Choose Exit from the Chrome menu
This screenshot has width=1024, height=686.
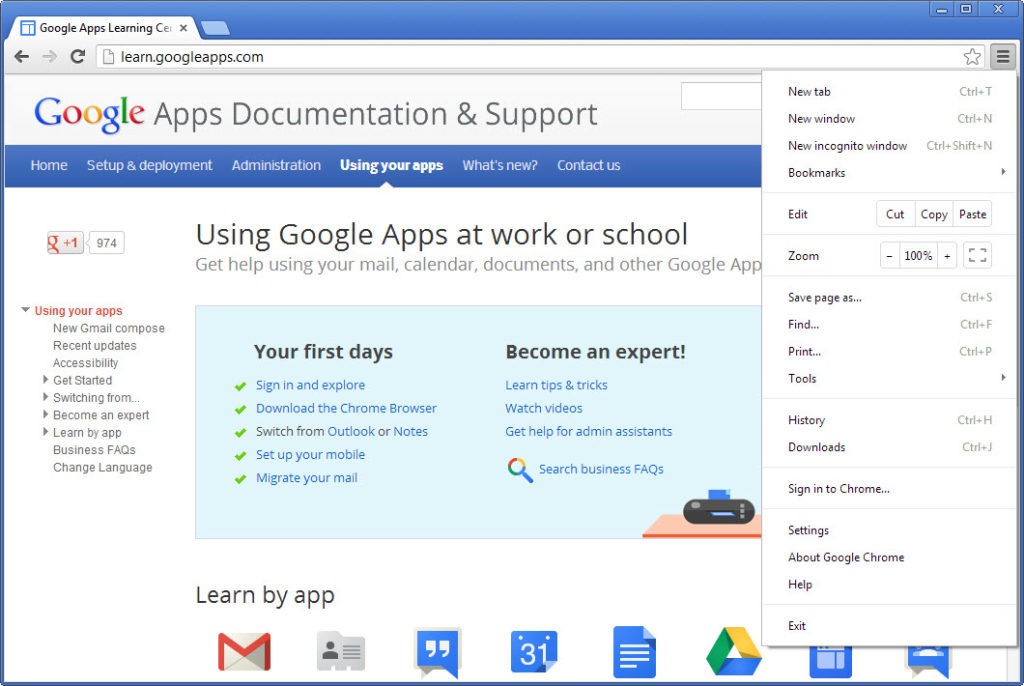[889, 626]
